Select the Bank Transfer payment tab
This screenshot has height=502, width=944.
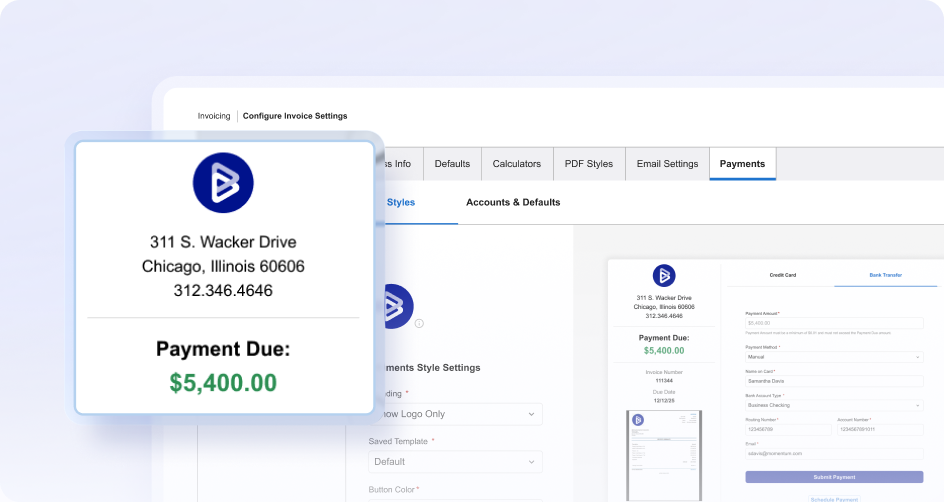885,275
